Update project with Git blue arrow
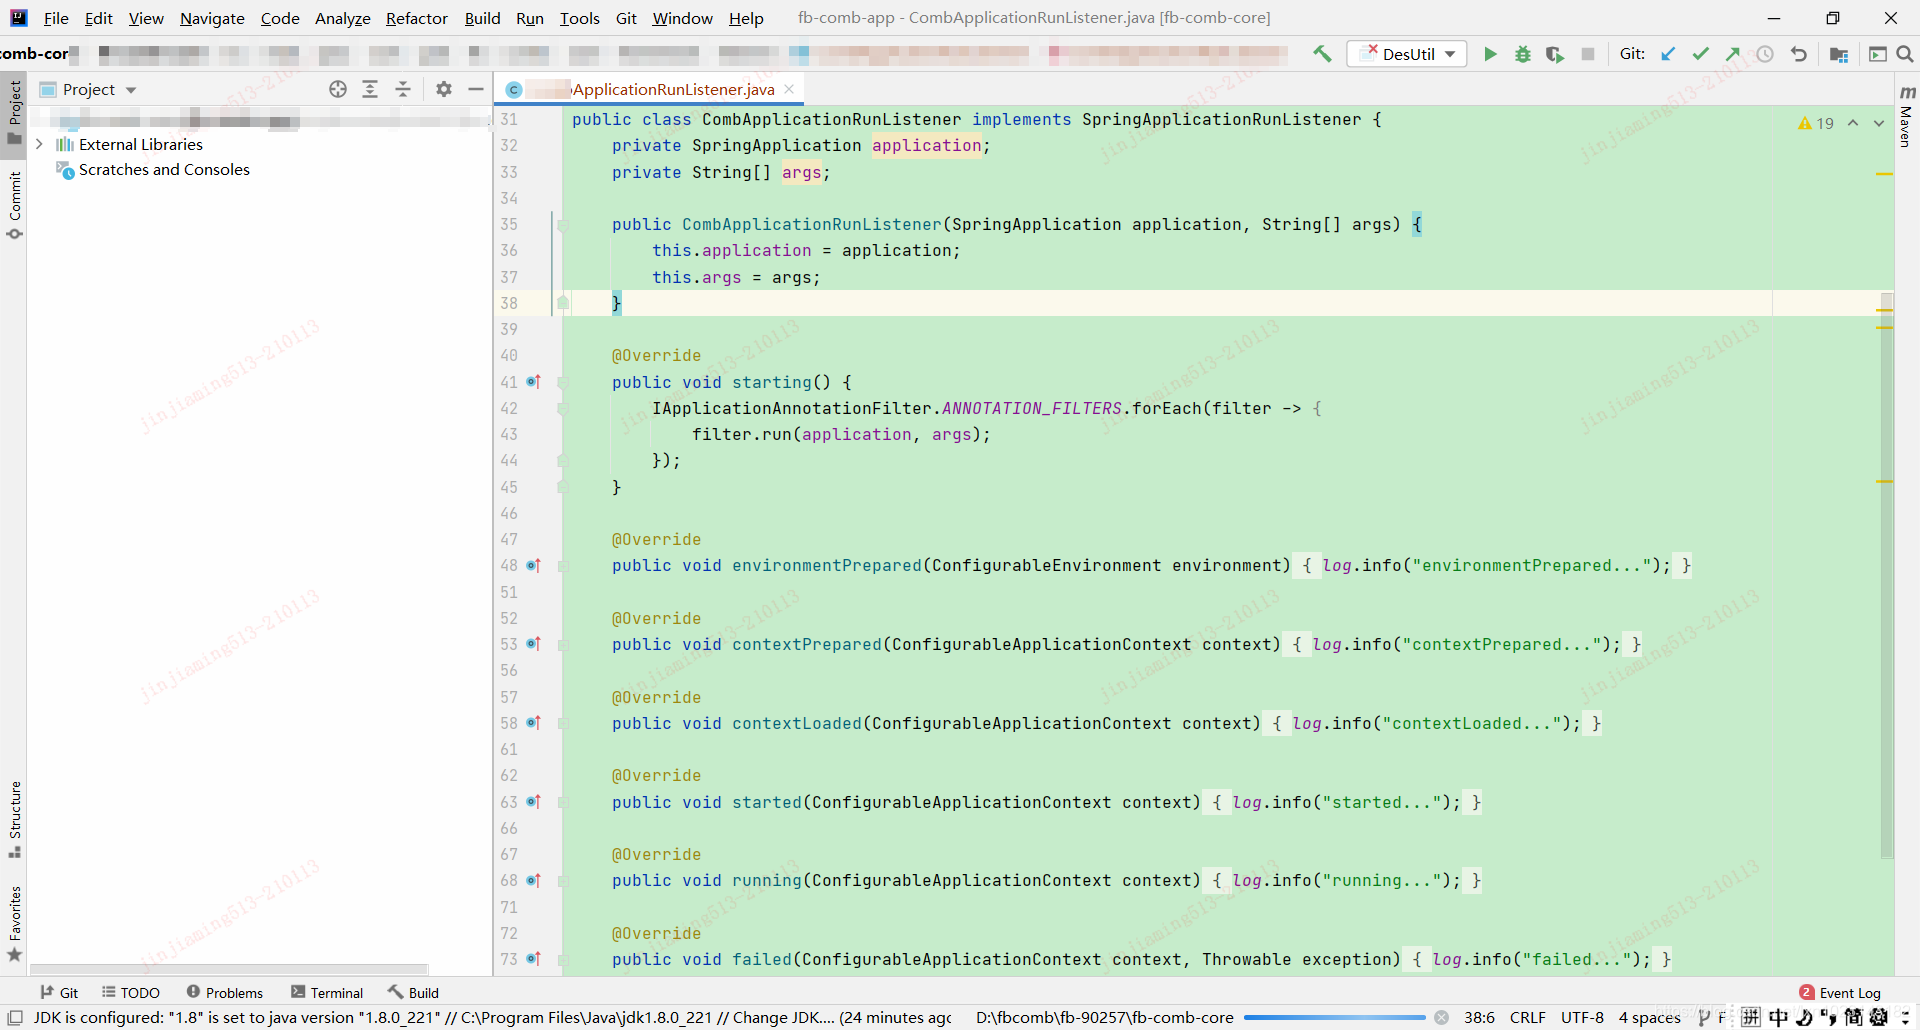1920x1030 pixels. tap(1668, 54)
